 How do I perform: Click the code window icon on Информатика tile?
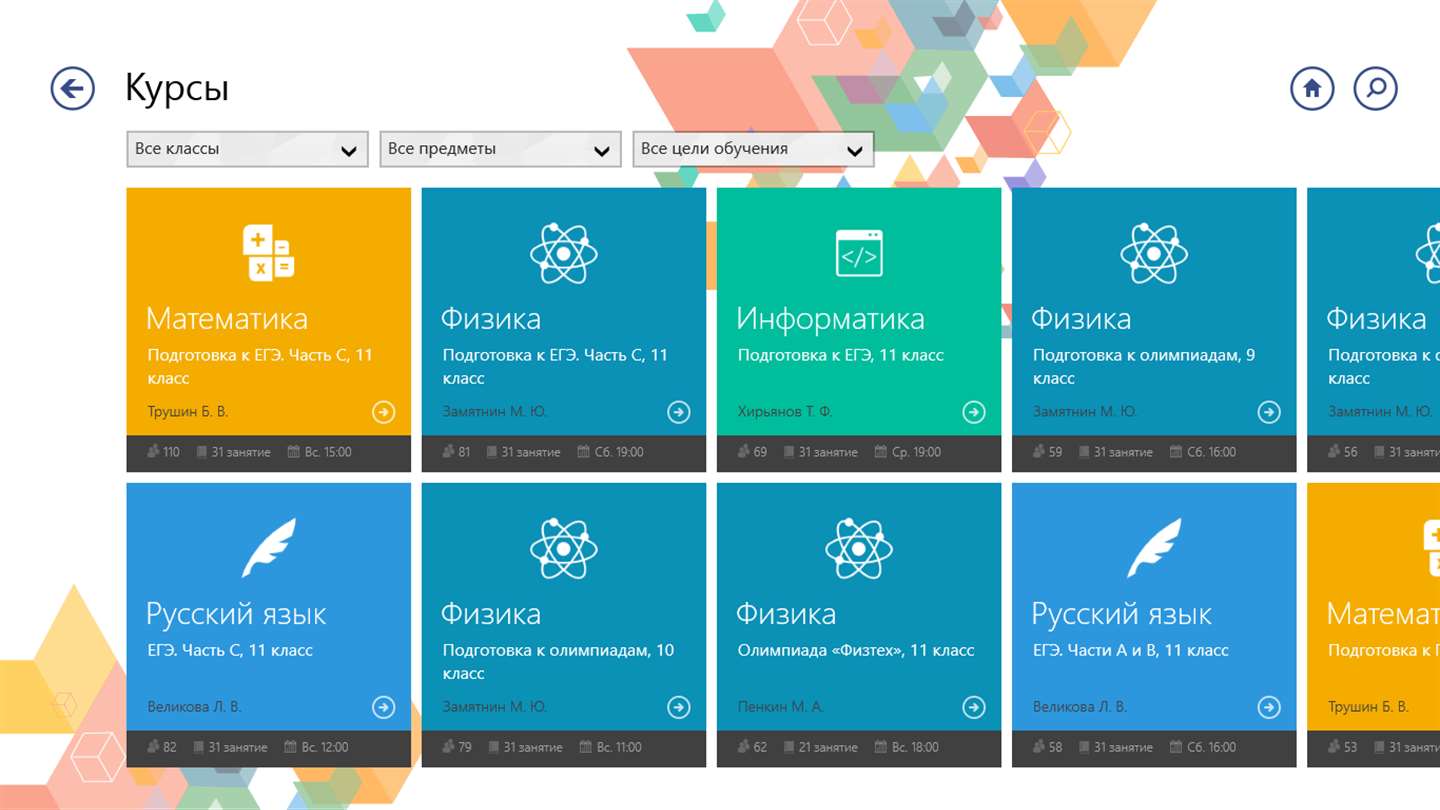[x=859, y=253]
